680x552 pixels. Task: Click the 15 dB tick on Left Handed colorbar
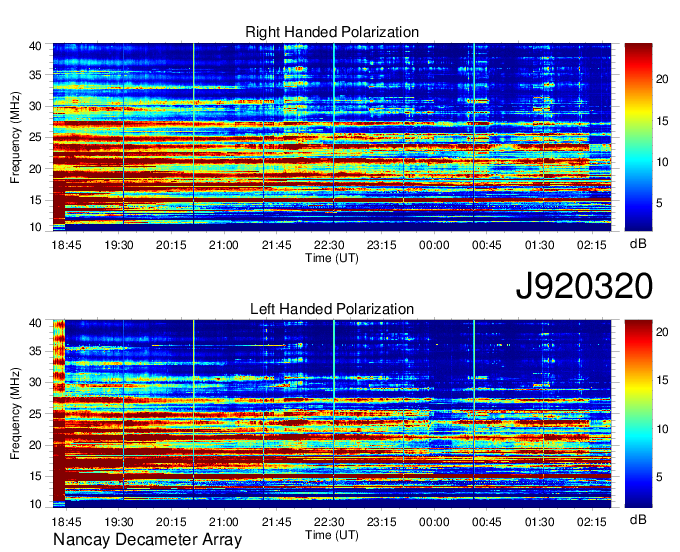tap(662, 380)
